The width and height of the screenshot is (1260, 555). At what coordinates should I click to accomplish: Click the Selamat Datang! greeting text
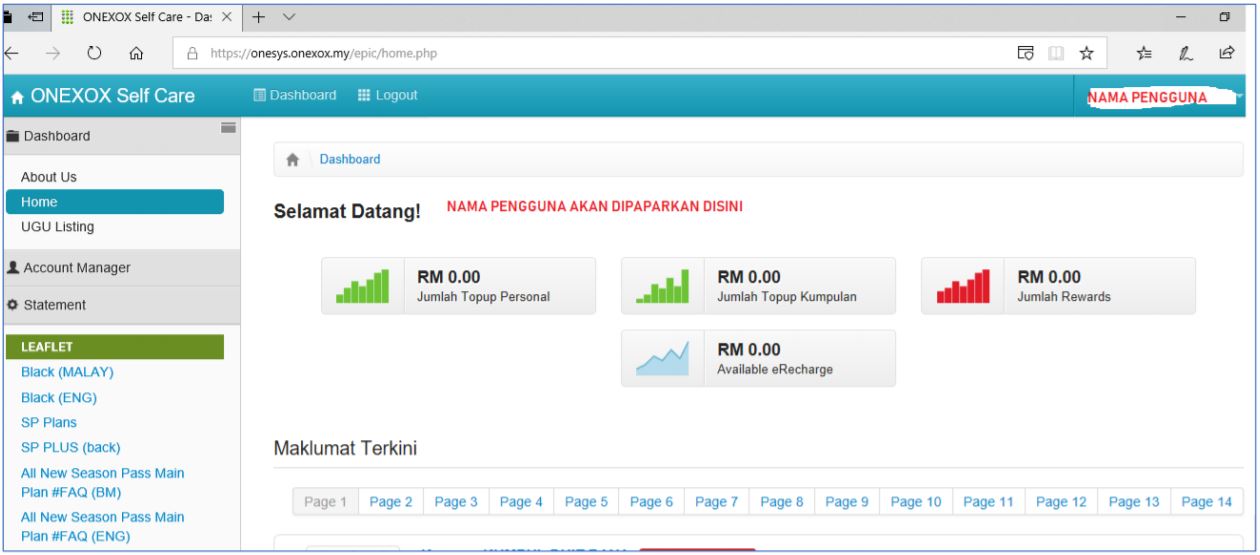point(347,212)
